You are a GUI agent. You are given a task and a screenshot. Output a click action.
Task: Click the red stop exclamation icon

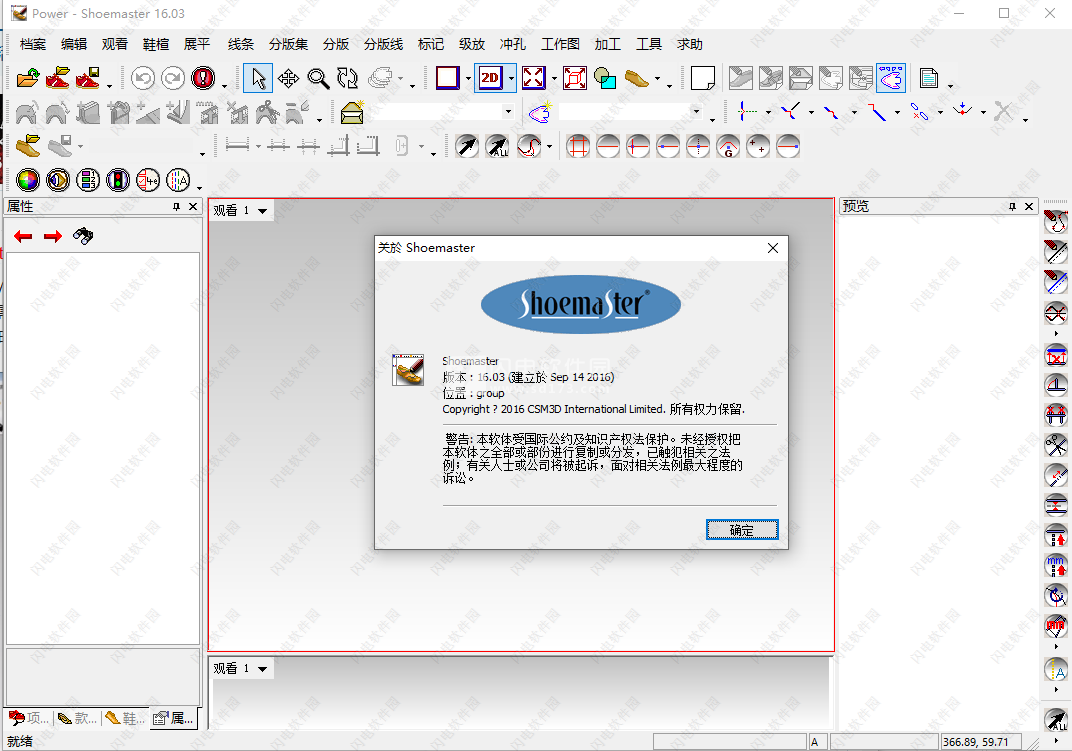pyautogui.click(x=203, y=78)
